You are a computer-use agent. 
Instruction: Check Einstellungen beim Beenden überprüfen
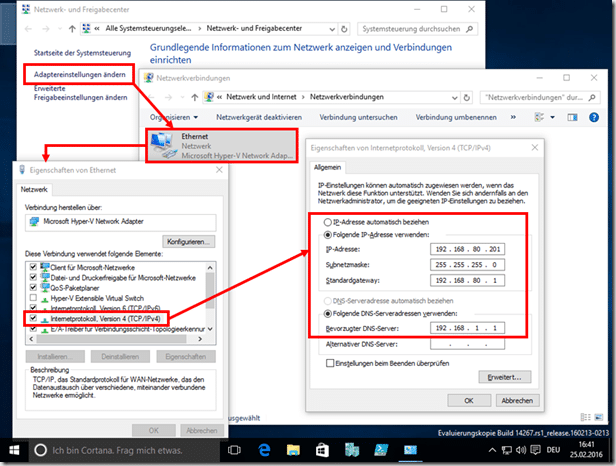(x=330, y=363)
